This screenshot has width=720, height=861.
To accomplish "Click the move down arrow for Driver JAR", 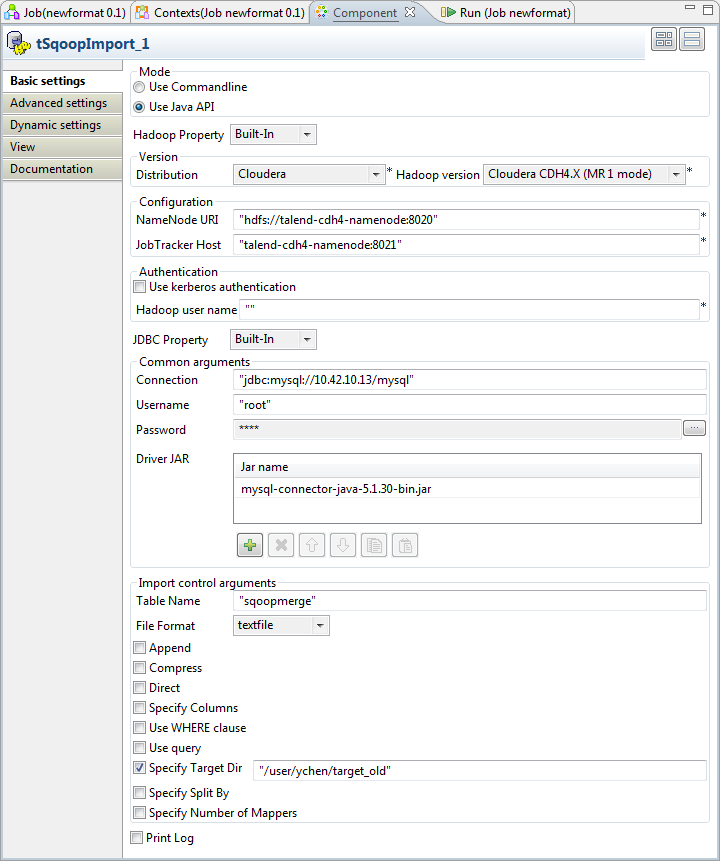I will pyautogui.click(x=343, y=545).
